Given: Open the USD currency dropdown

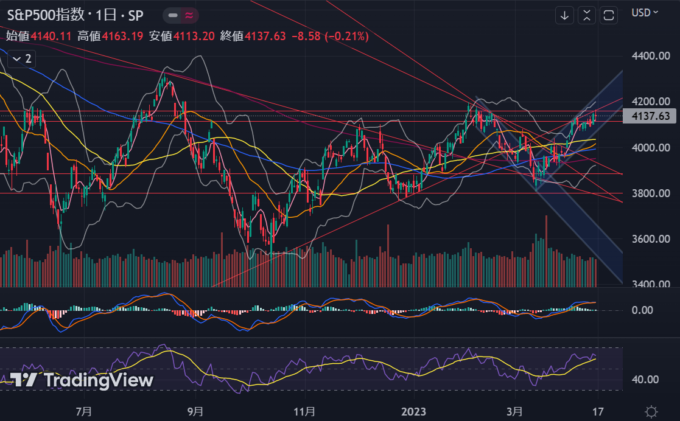Looking at the screenshot, I should 642,12.
